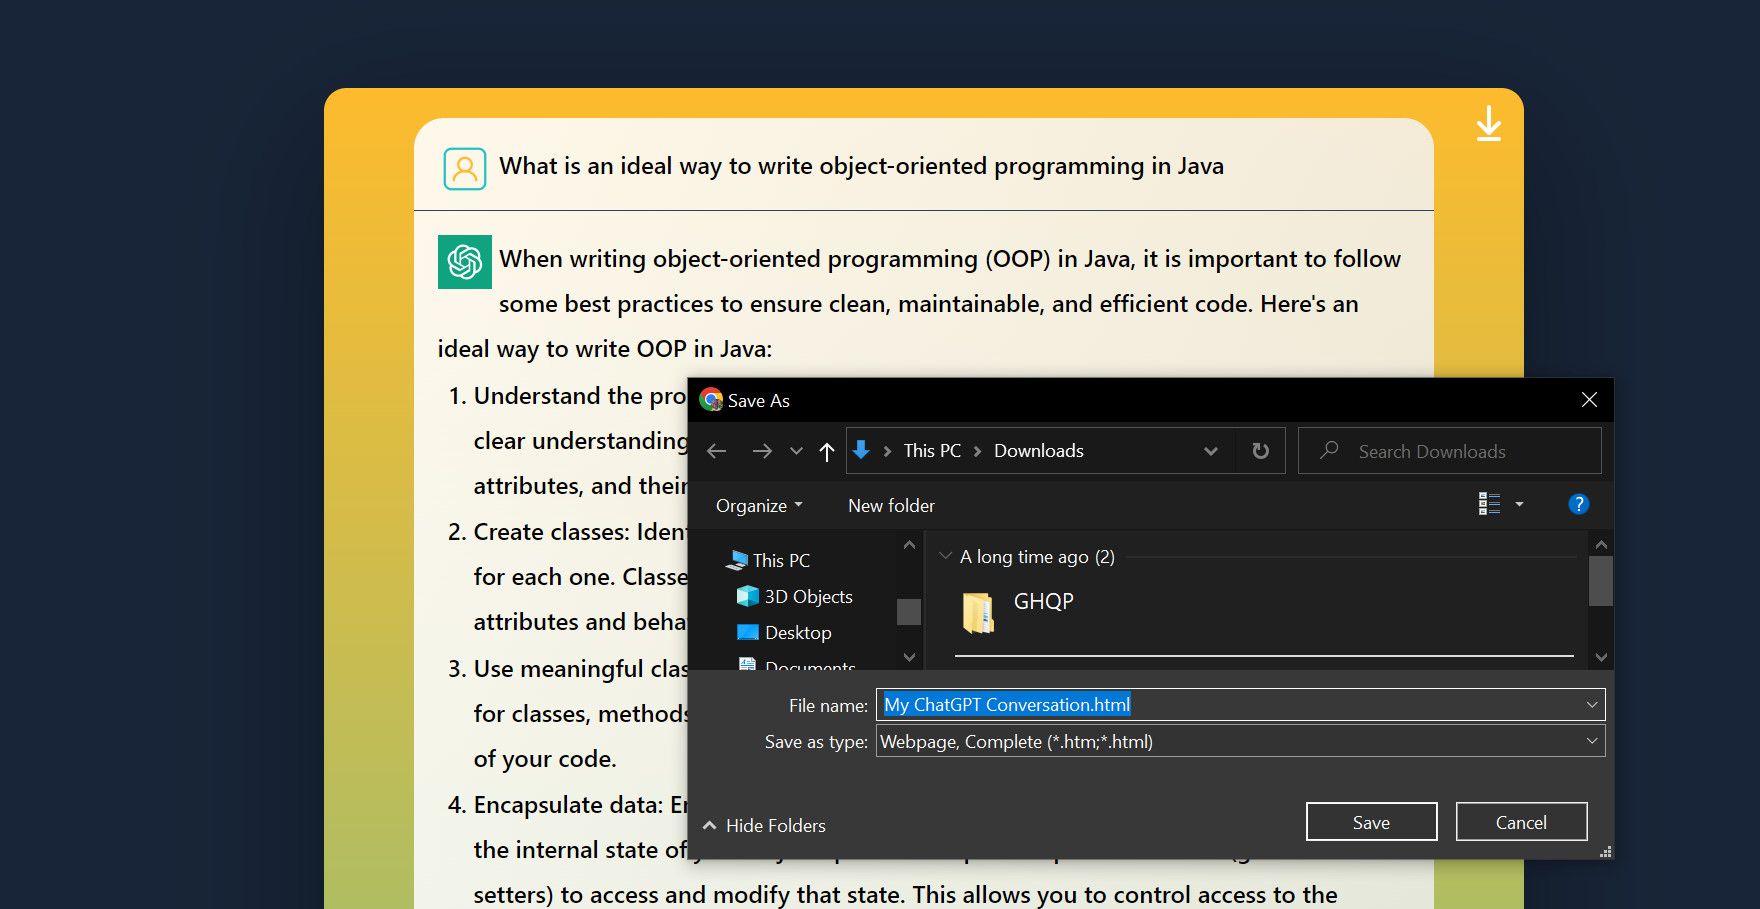
Task: Go back using the left arrow
Action: point(716,451)
